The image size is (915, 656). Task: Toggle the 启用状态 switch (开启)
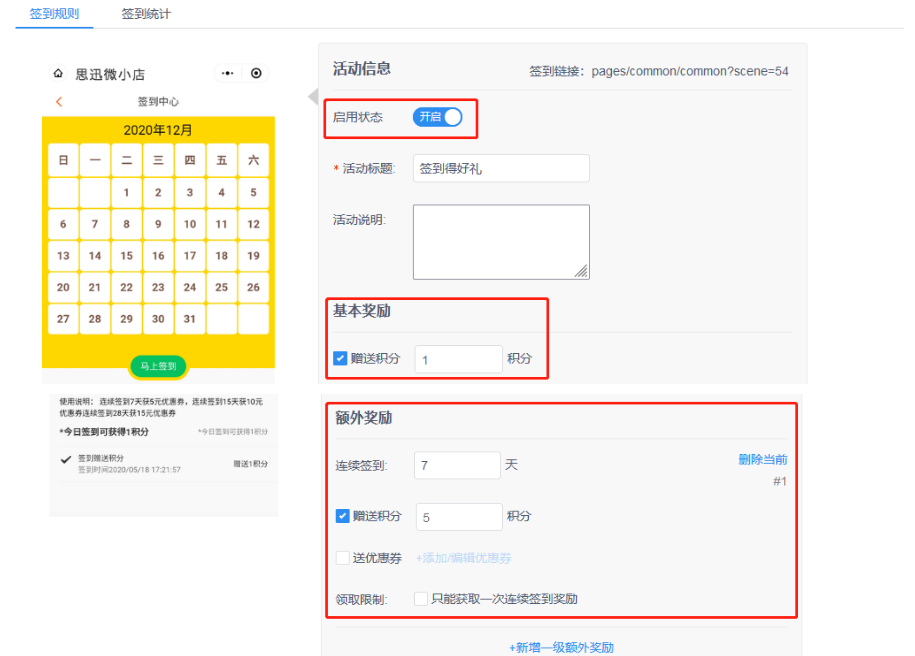coord(438,117)
